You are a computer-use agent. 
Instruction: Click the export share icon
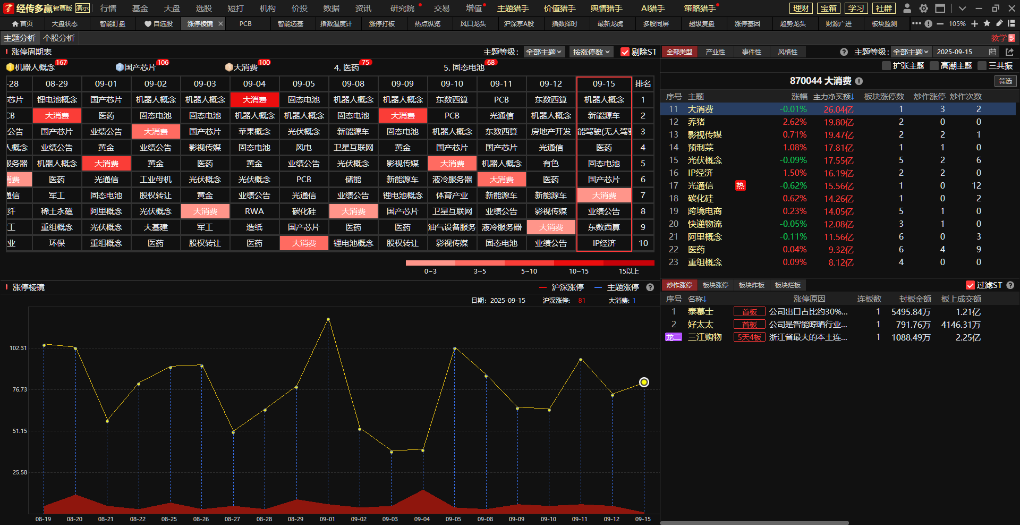(1010, 51)
